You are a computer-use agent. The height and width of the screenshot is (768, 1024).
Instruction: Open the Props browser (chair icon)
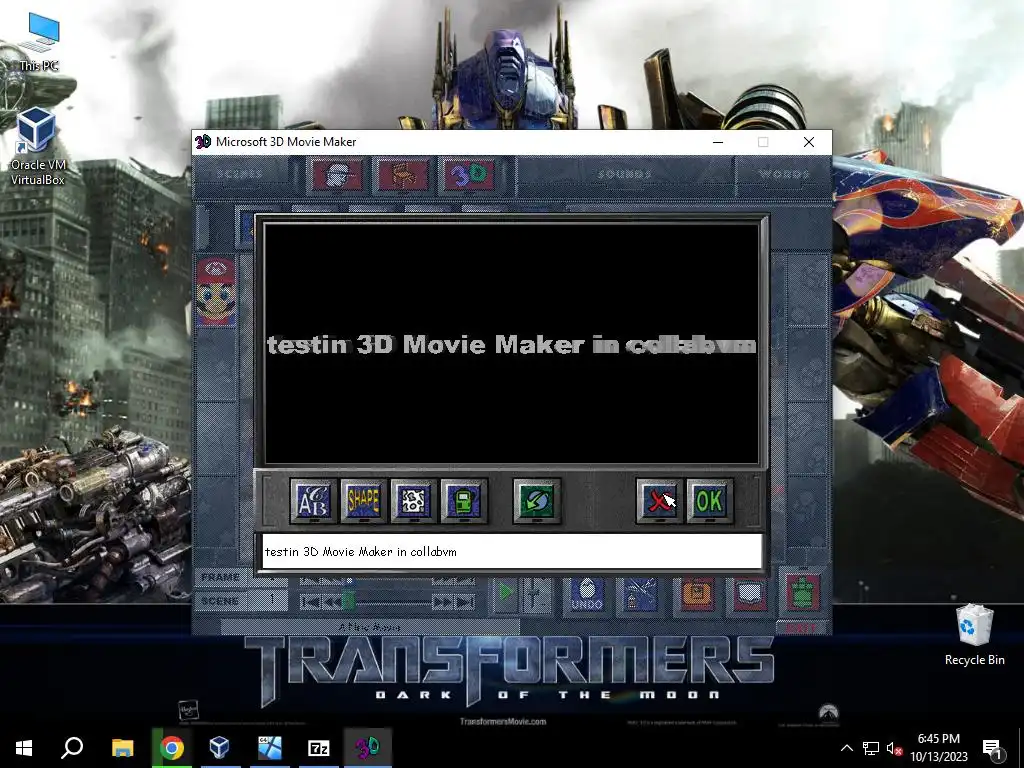tap(403, 175)
